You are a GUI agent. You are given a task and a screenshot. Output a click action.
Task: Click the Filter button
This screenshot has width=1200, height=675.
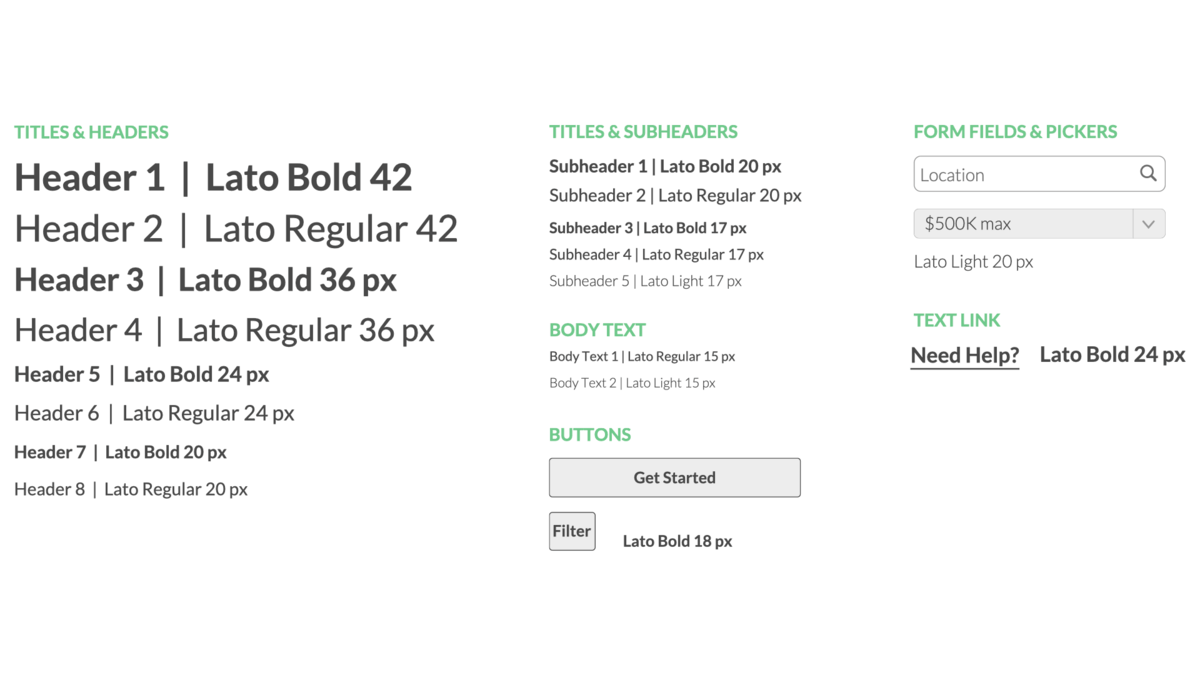572,531
